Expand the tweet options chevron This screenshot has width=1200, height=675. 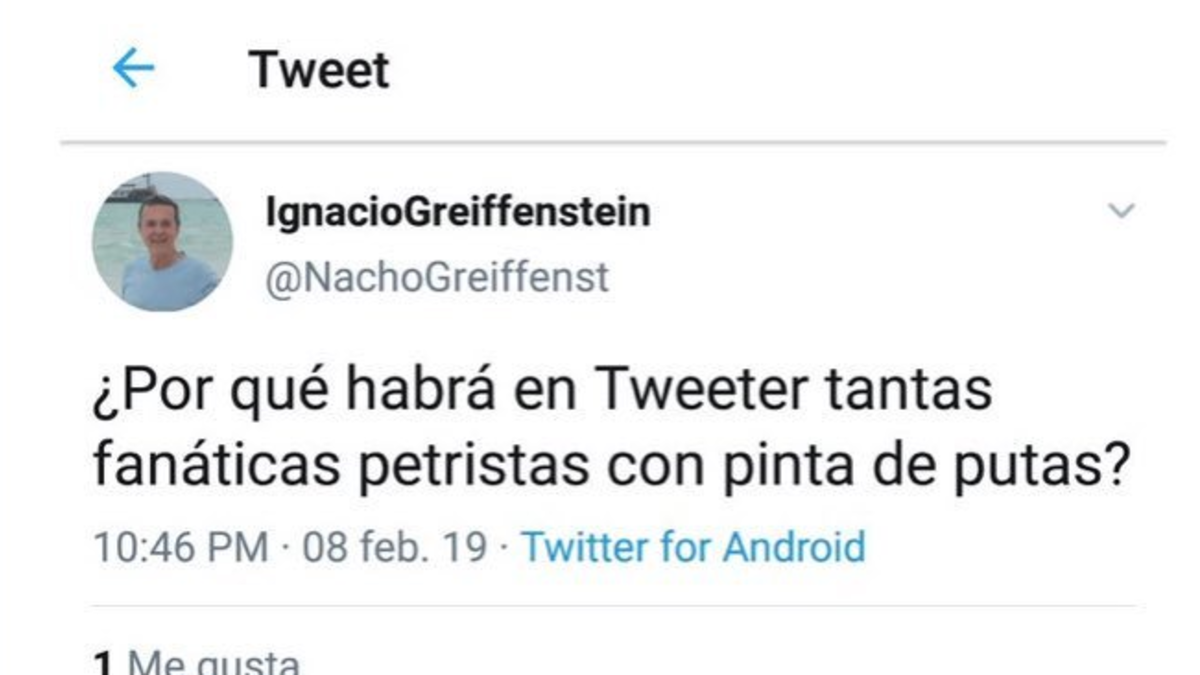[x=1123, y=211]
